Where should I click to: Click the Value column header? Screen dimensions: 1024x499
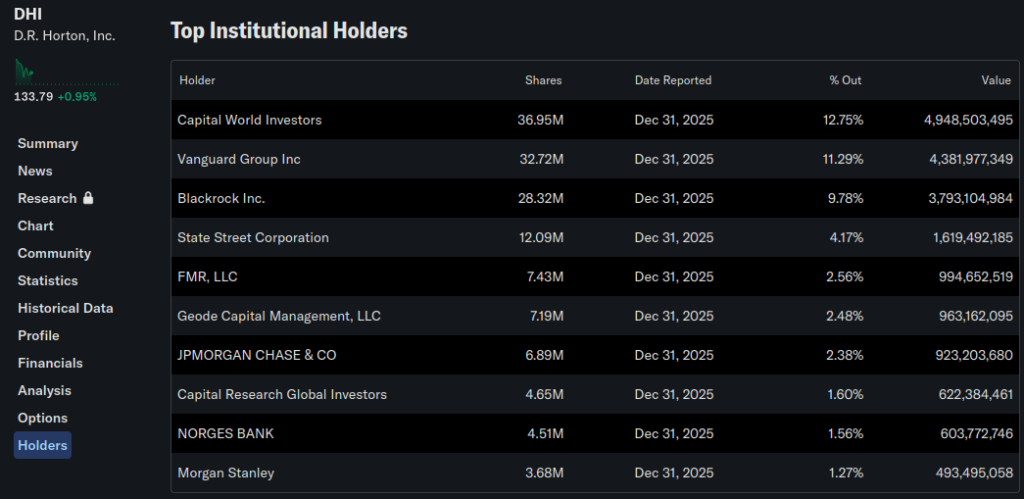coord(996,80)
